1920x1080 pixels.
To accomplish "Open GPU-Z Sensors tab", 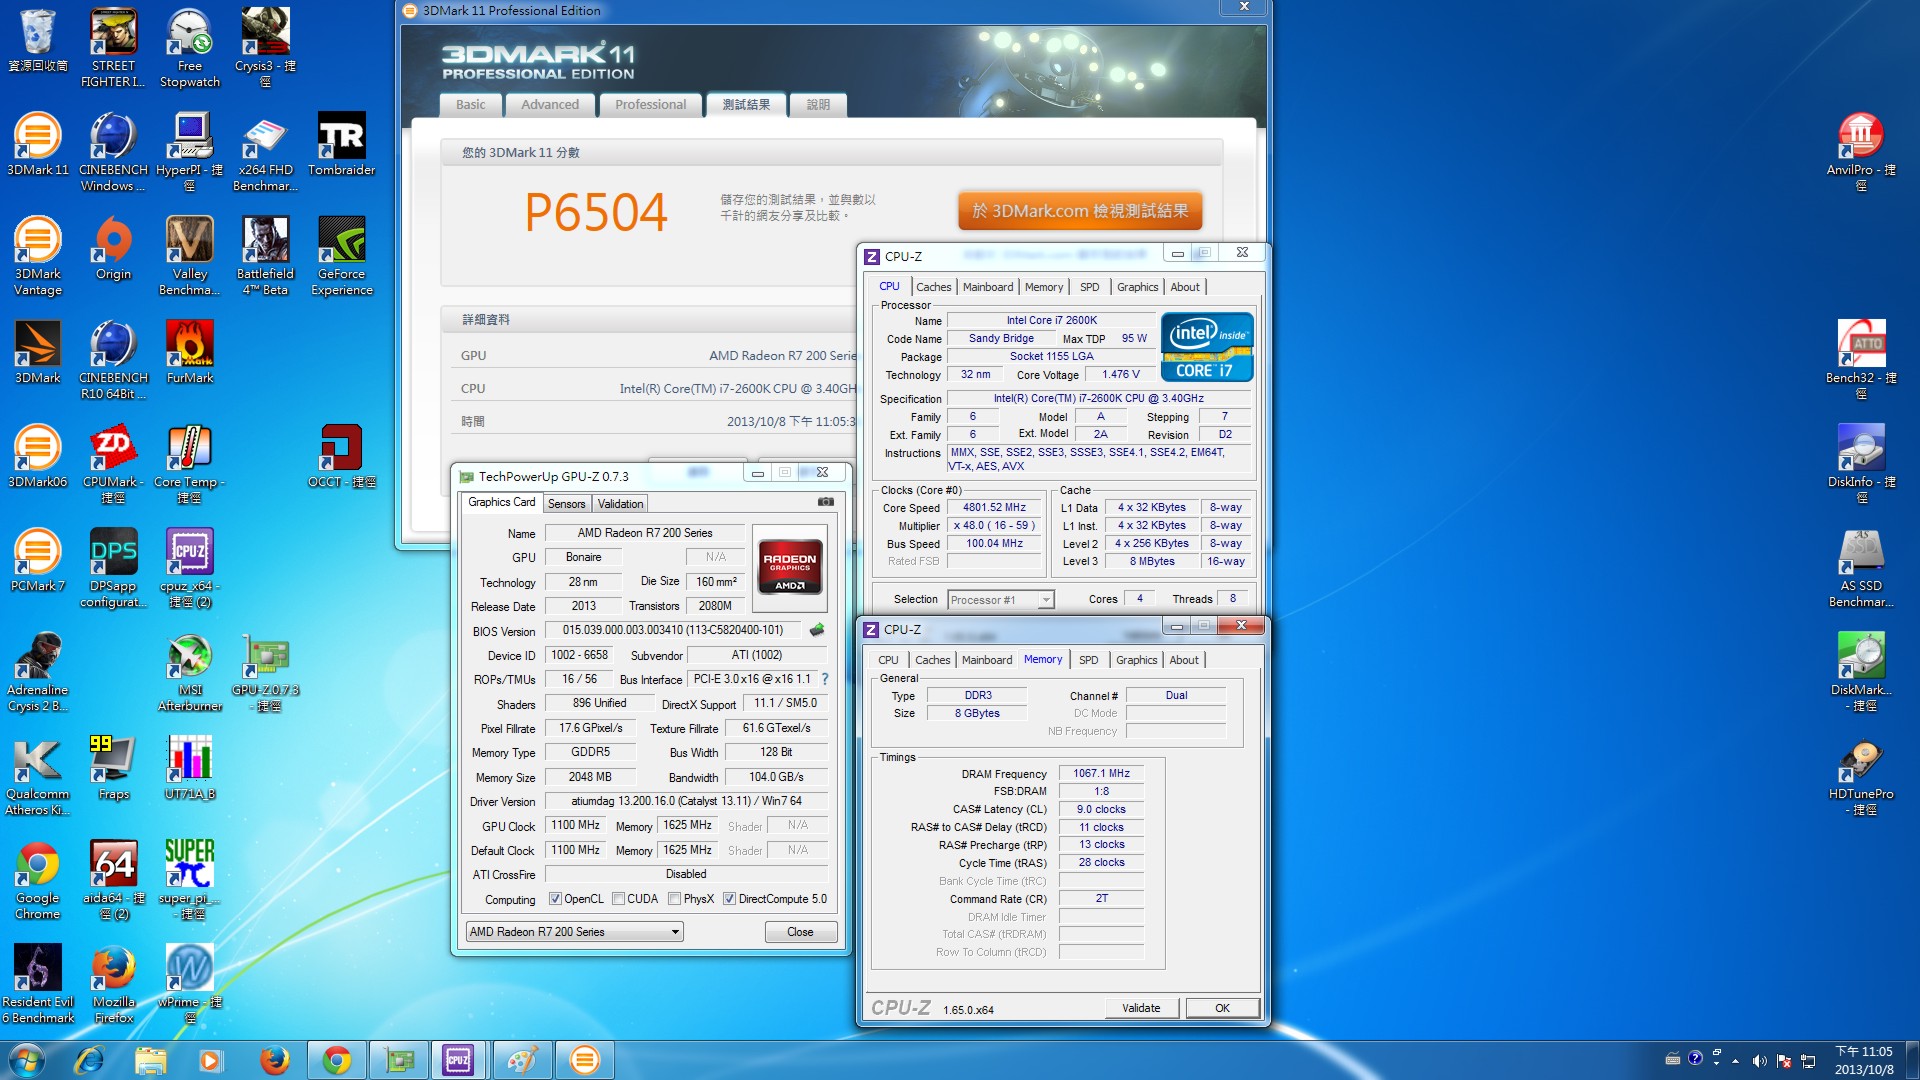I will 566,504.
